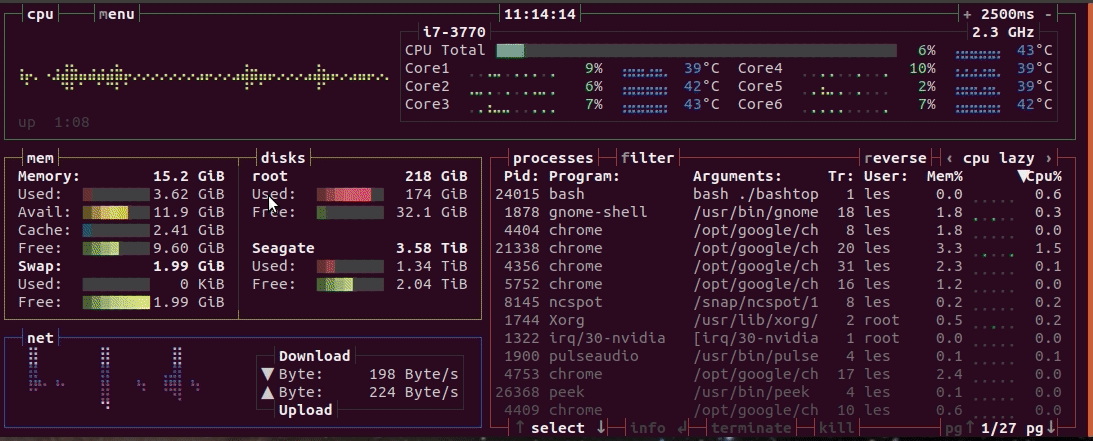The height and width of the screenshot is (441, 1093).
Task: Click the up 1:08 uptime text
Action: tap(54, 123)
